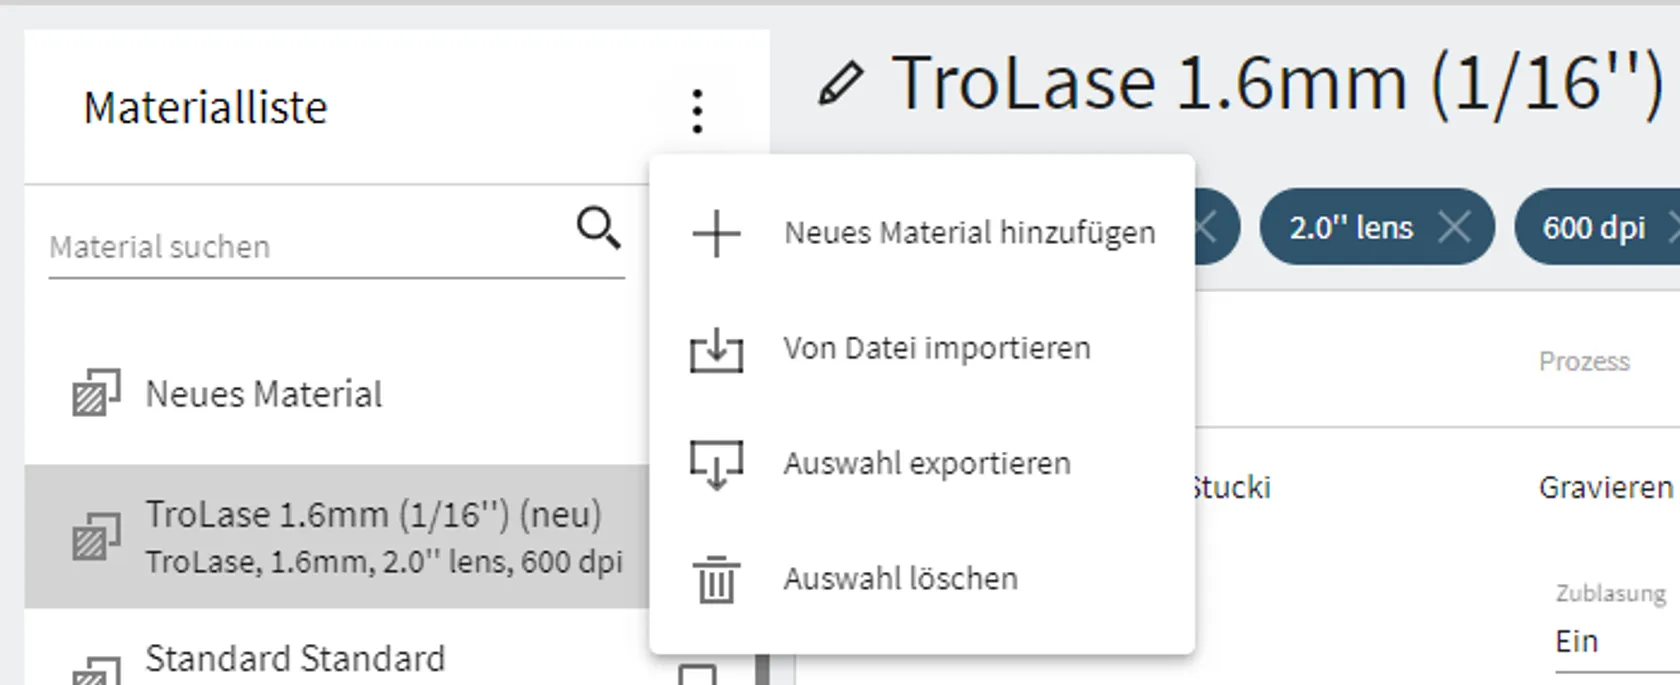Tick the checkbox on Standard Standard row
Viewport: 1680px width, 685px height.
pos(697,677)
